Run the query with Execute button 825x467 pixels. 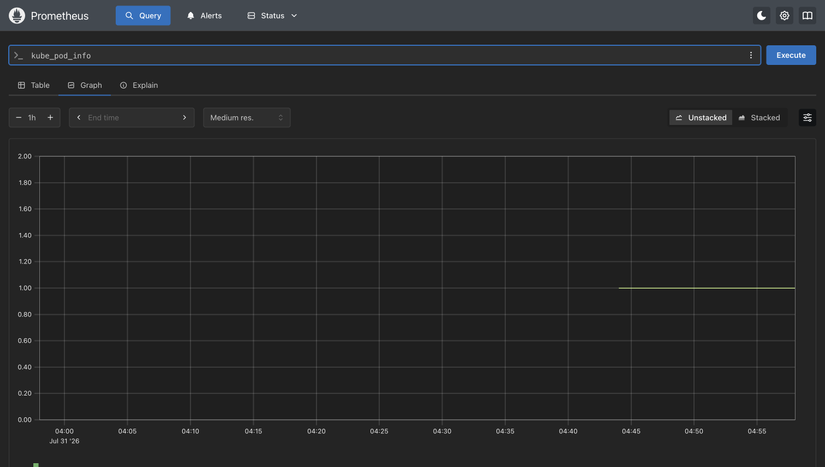[791, 55]
